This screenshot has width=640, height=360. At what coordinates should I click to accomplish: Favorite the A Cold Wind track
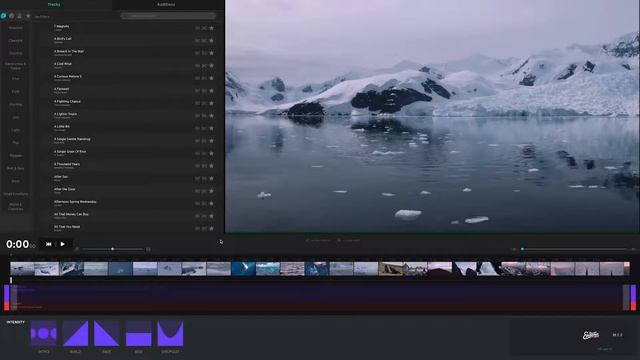211,65
